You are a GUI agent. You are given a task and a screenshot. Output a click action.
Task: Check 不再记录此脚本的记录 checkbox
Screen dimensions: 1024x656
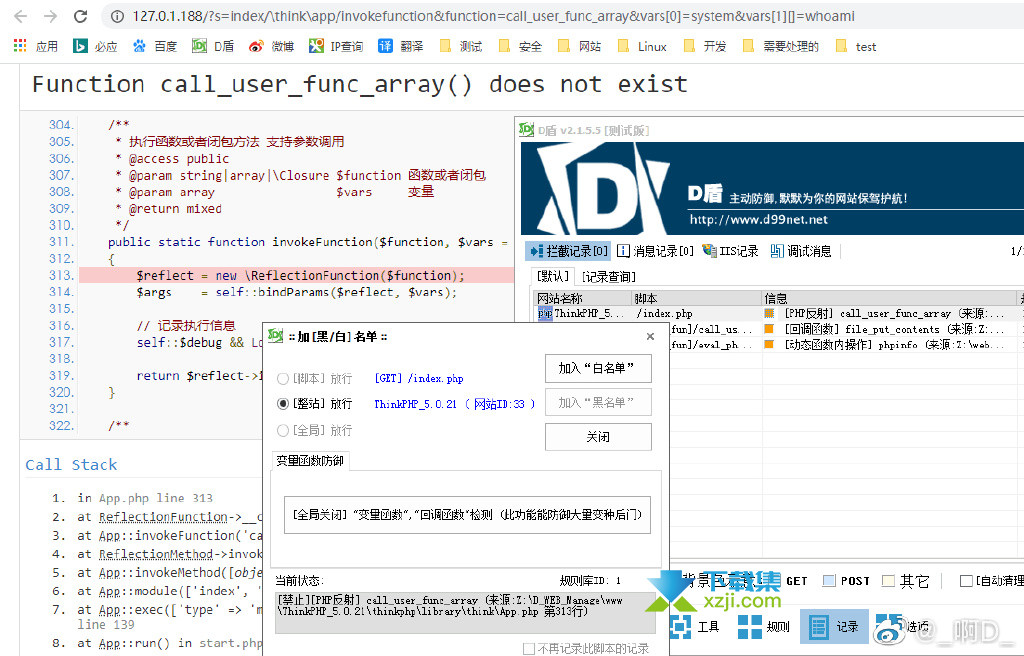pyautogui.click(x=529, y=648)
